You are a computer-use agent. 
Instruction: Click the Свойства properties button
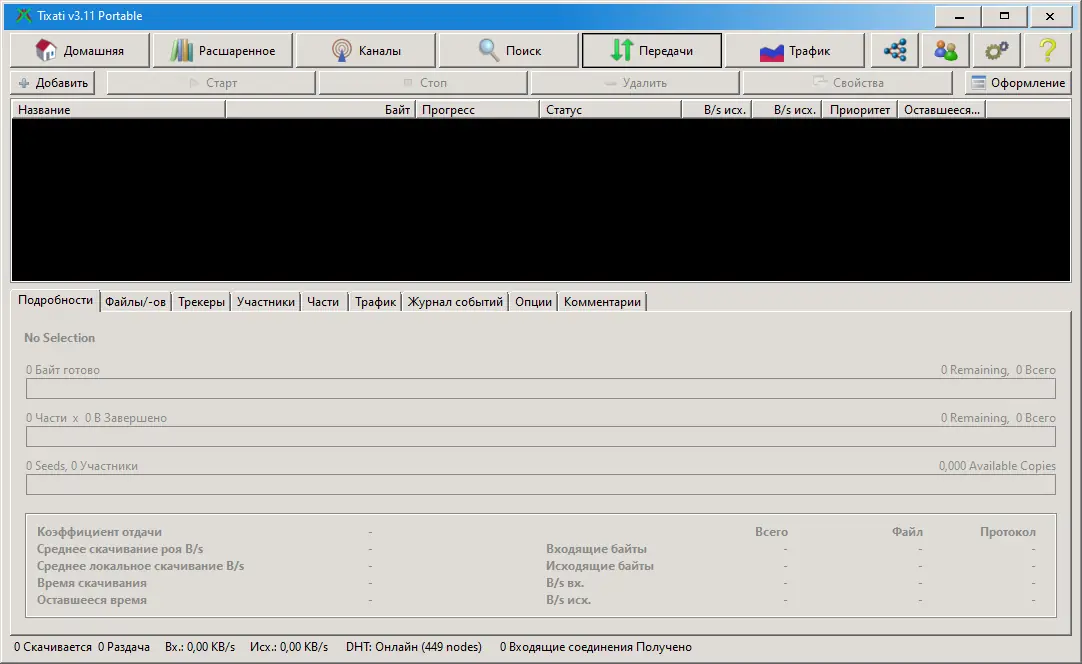[847, 83]
